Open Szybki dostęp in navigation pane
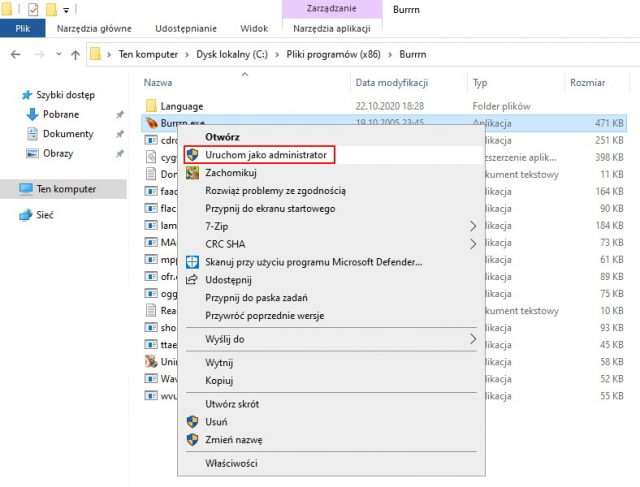The image size is (640, 487). point(65,95)
